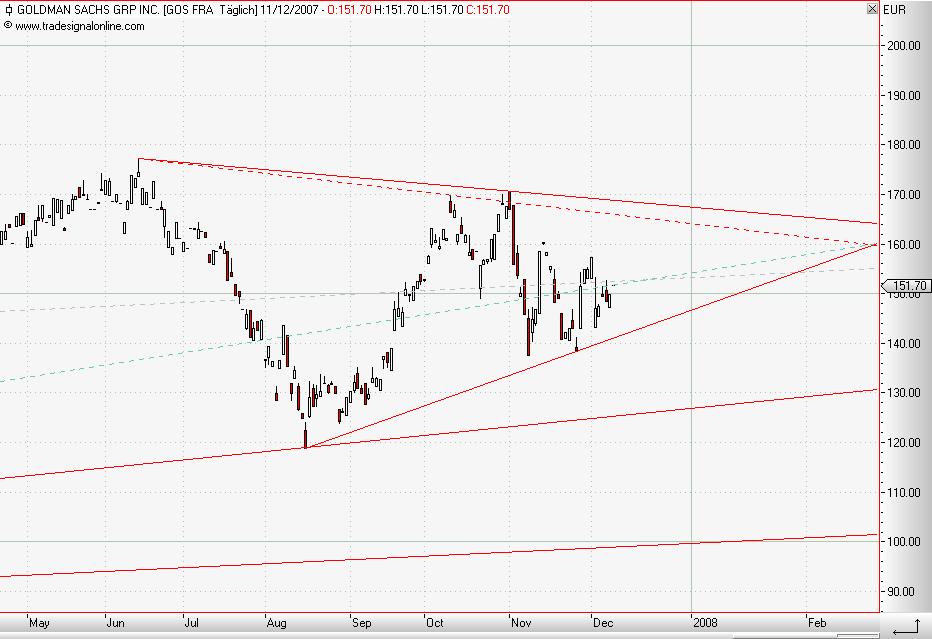Click the axis reset arrows icon at bottom right
The image size is (932, 639).
906,626
